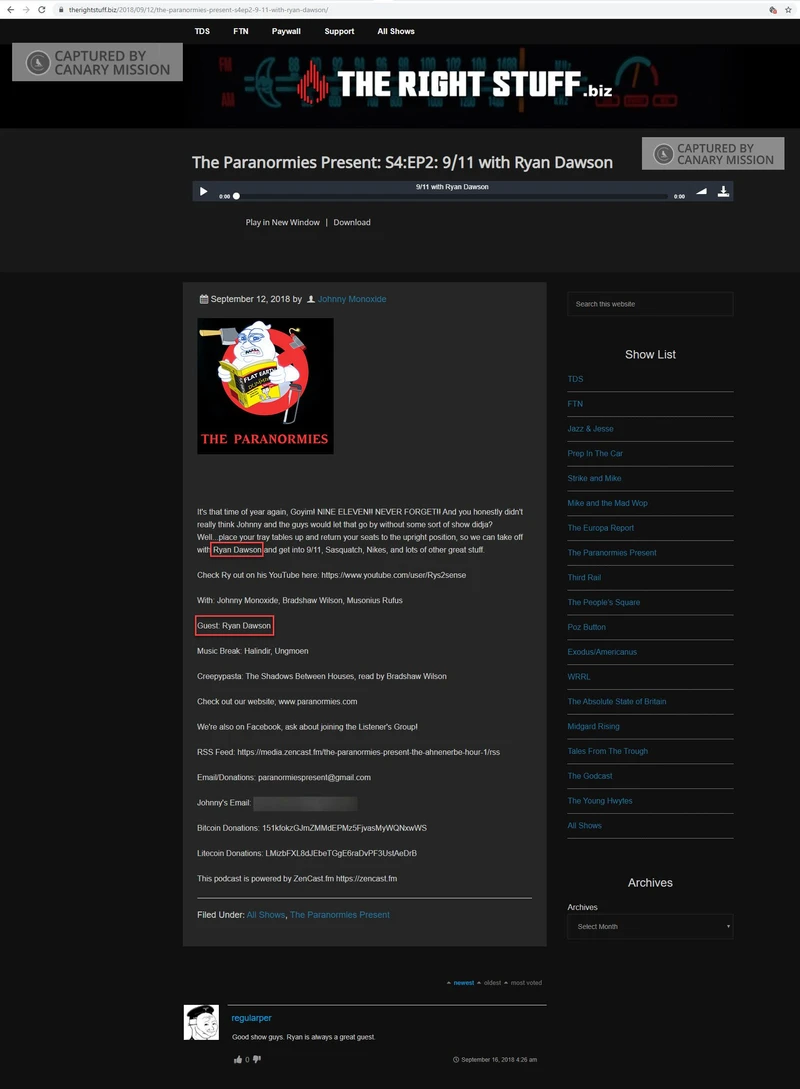Open All Shows in the Show List
Viewport: 800px width, 1089px height.
[585, 826]
